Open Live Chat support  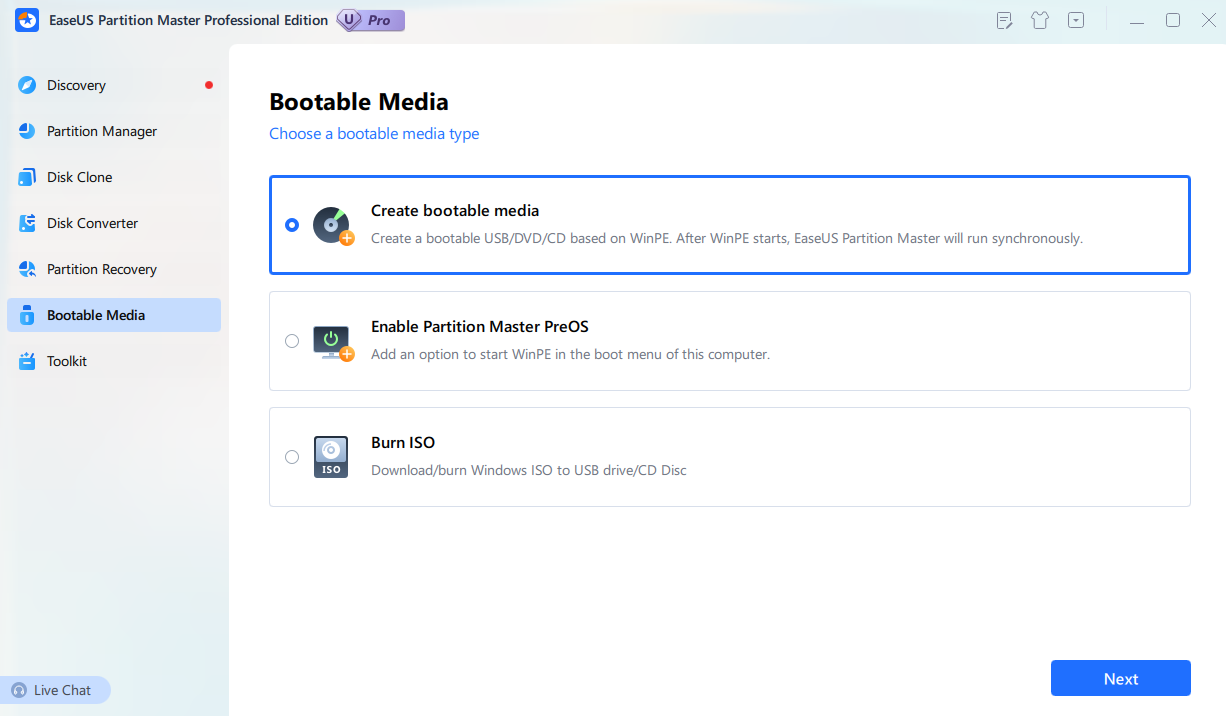point(55,690)
